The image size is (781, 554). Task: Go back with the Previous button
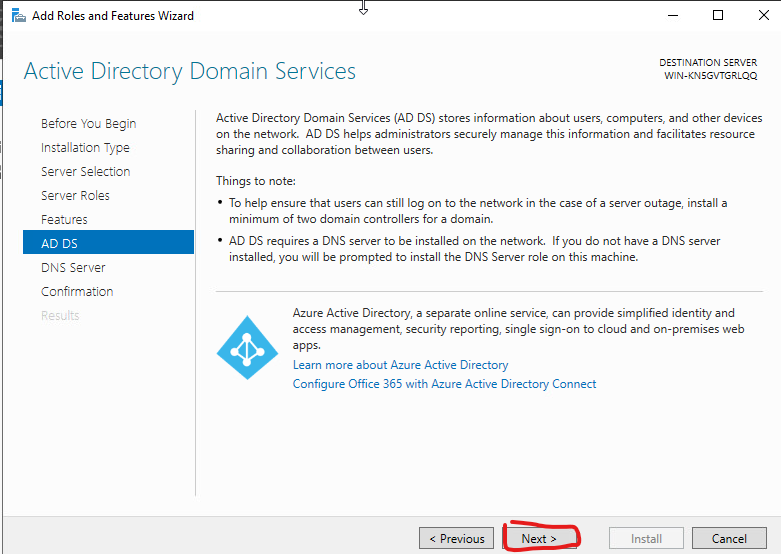[456, 539]
